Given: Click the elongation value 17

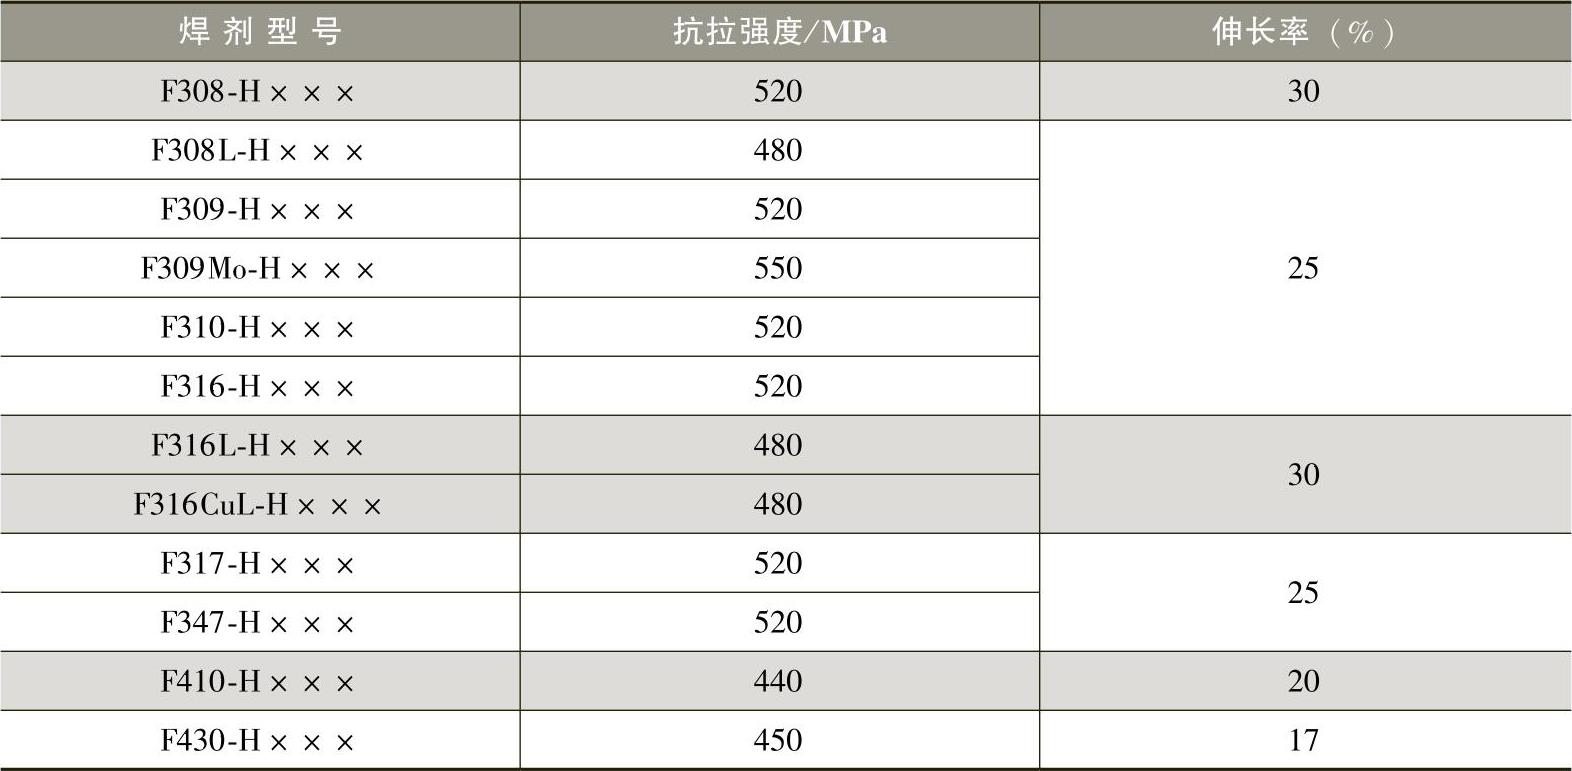Looking at the screenshot, I should 1303,740.
